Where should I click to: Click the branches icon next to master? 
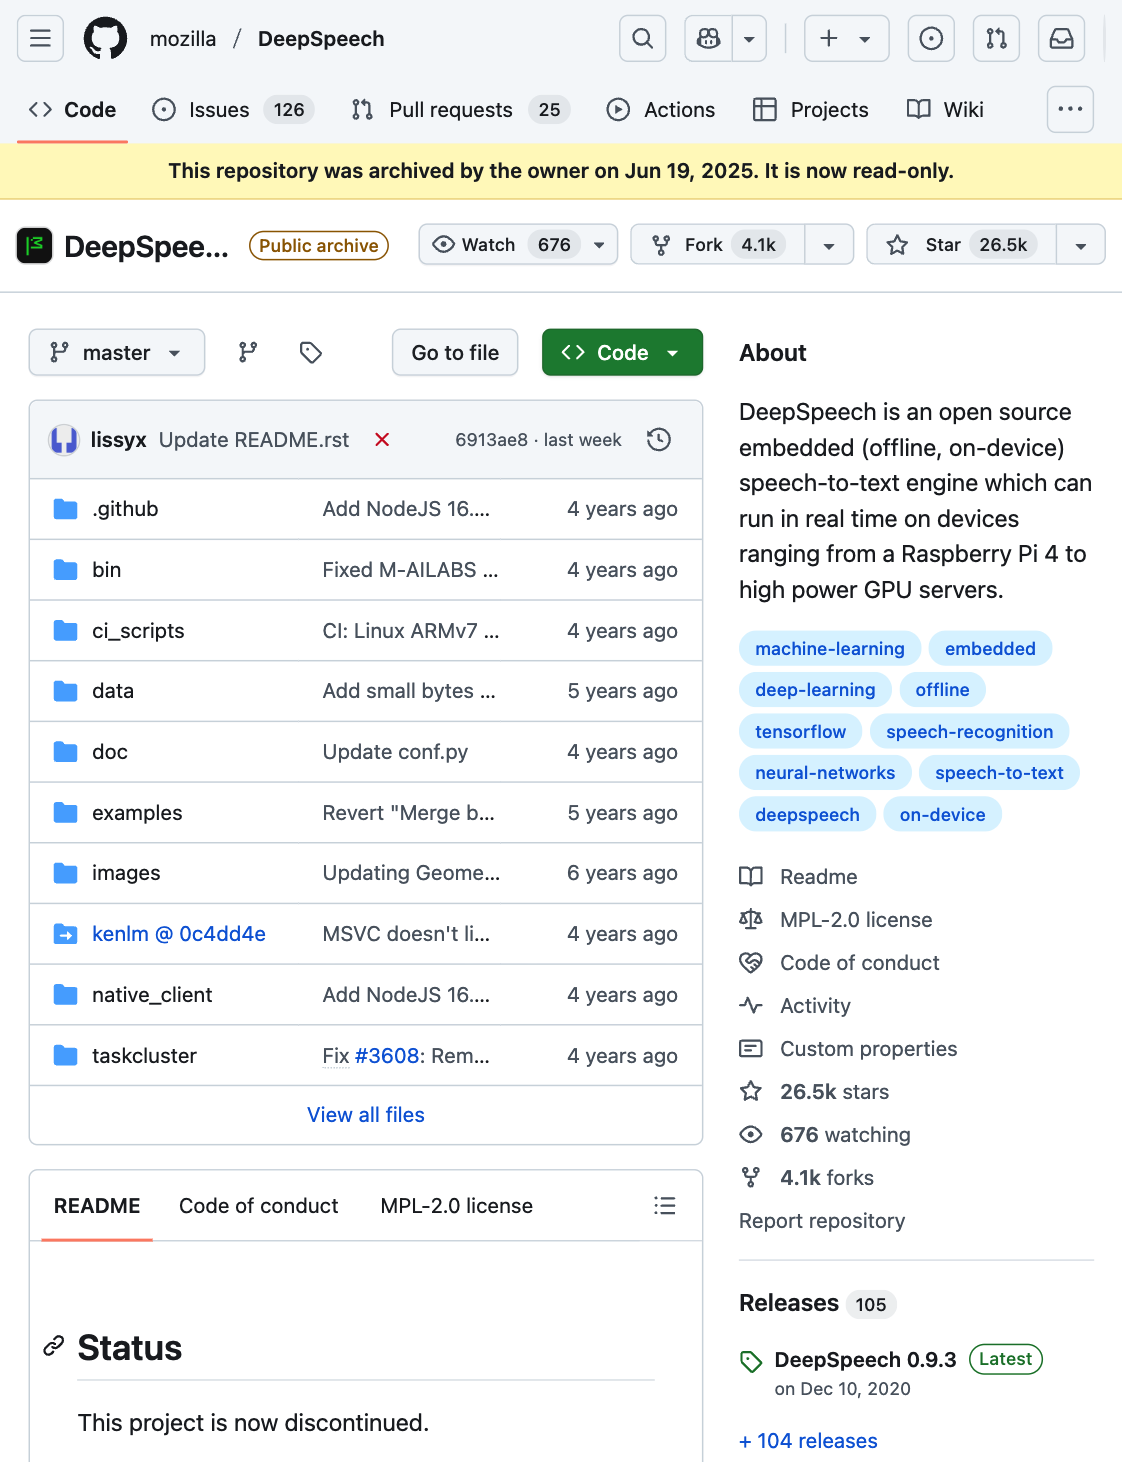click(x=247, y=352)
